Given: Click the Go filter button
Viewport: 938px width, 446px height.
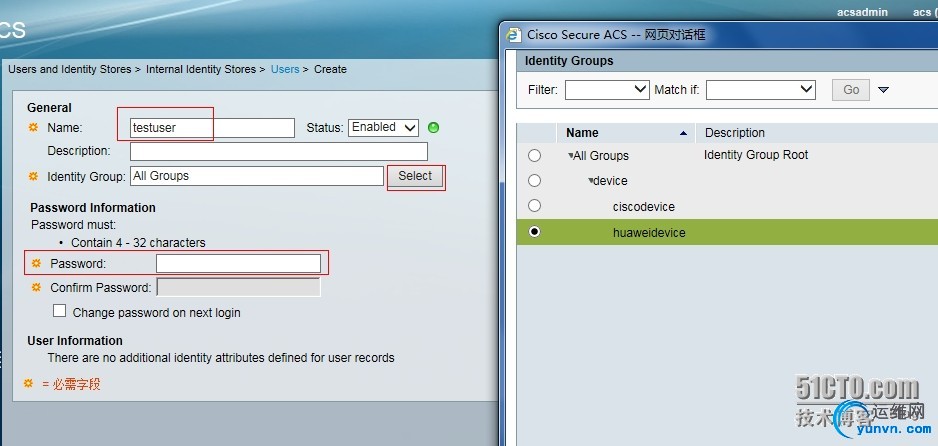Looking at the screenshot, I should click(851, 90).
